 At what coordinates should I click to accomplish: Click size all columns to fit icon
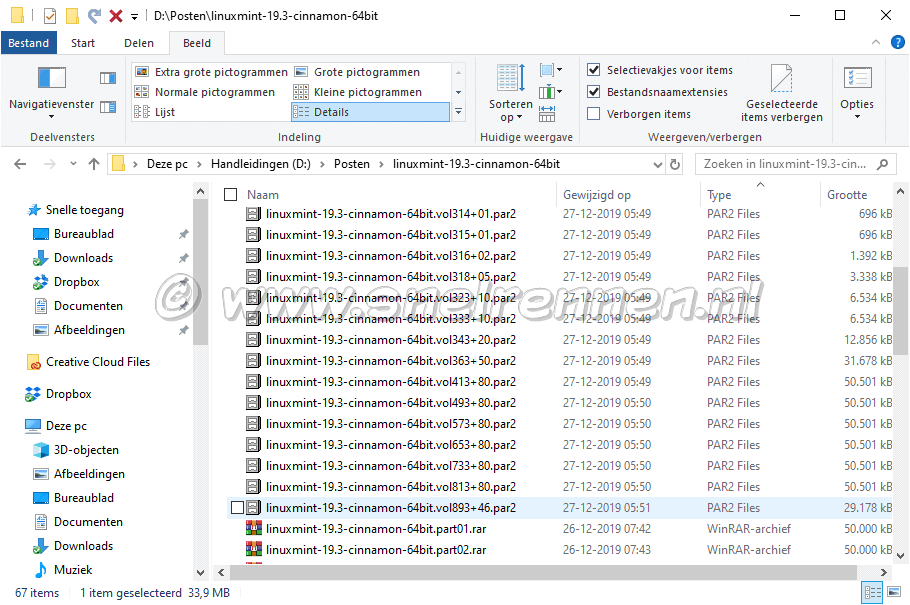[547, 113]
